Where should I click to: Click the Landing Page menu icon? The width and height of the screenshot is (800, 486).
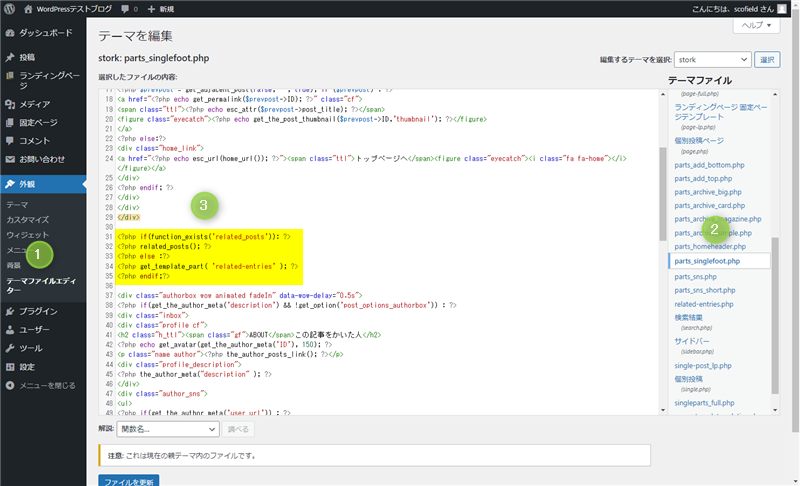tap(10, 75)
